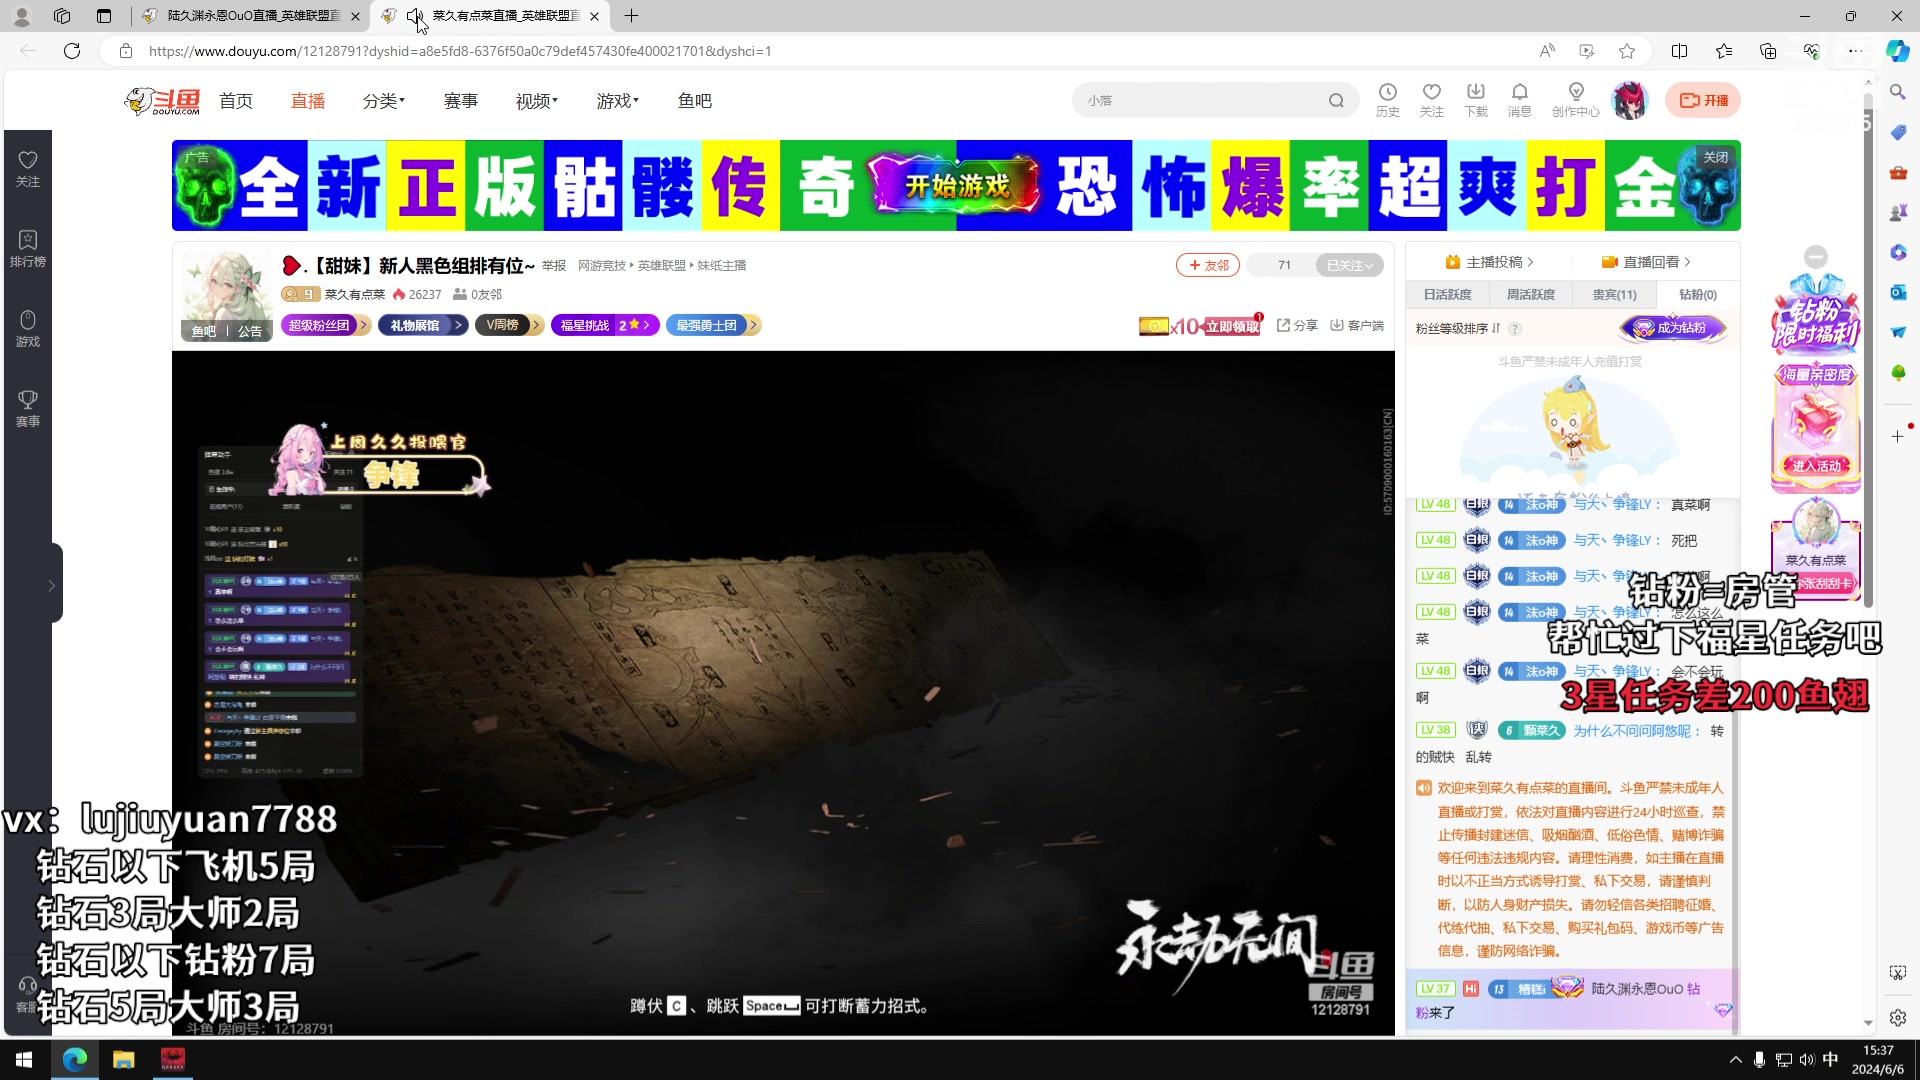Expand 超级粉丝团 badge arrow
The height and width of the screenshot is (1080, 1920).
(x=364, y=325)
